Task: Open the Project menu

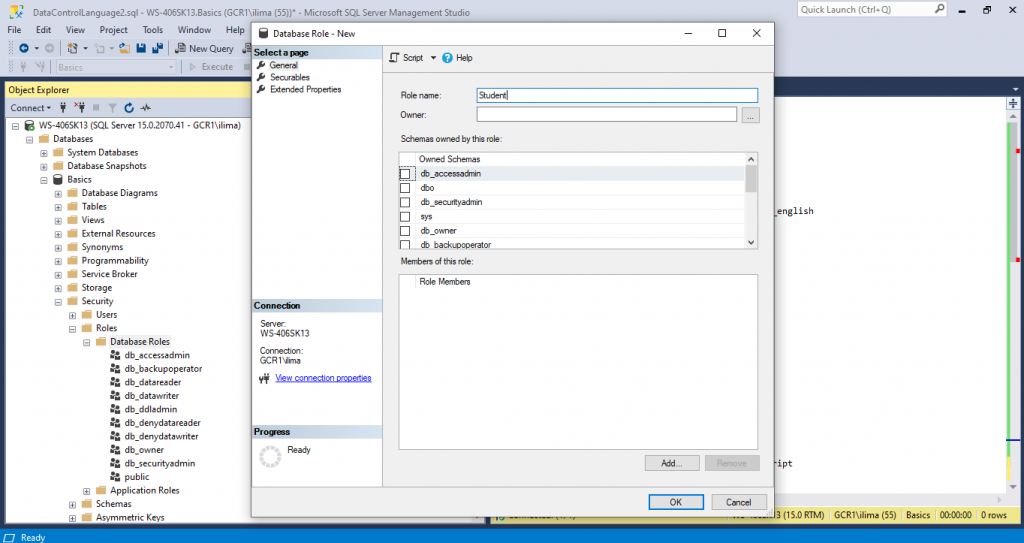Action: (114, 29)
